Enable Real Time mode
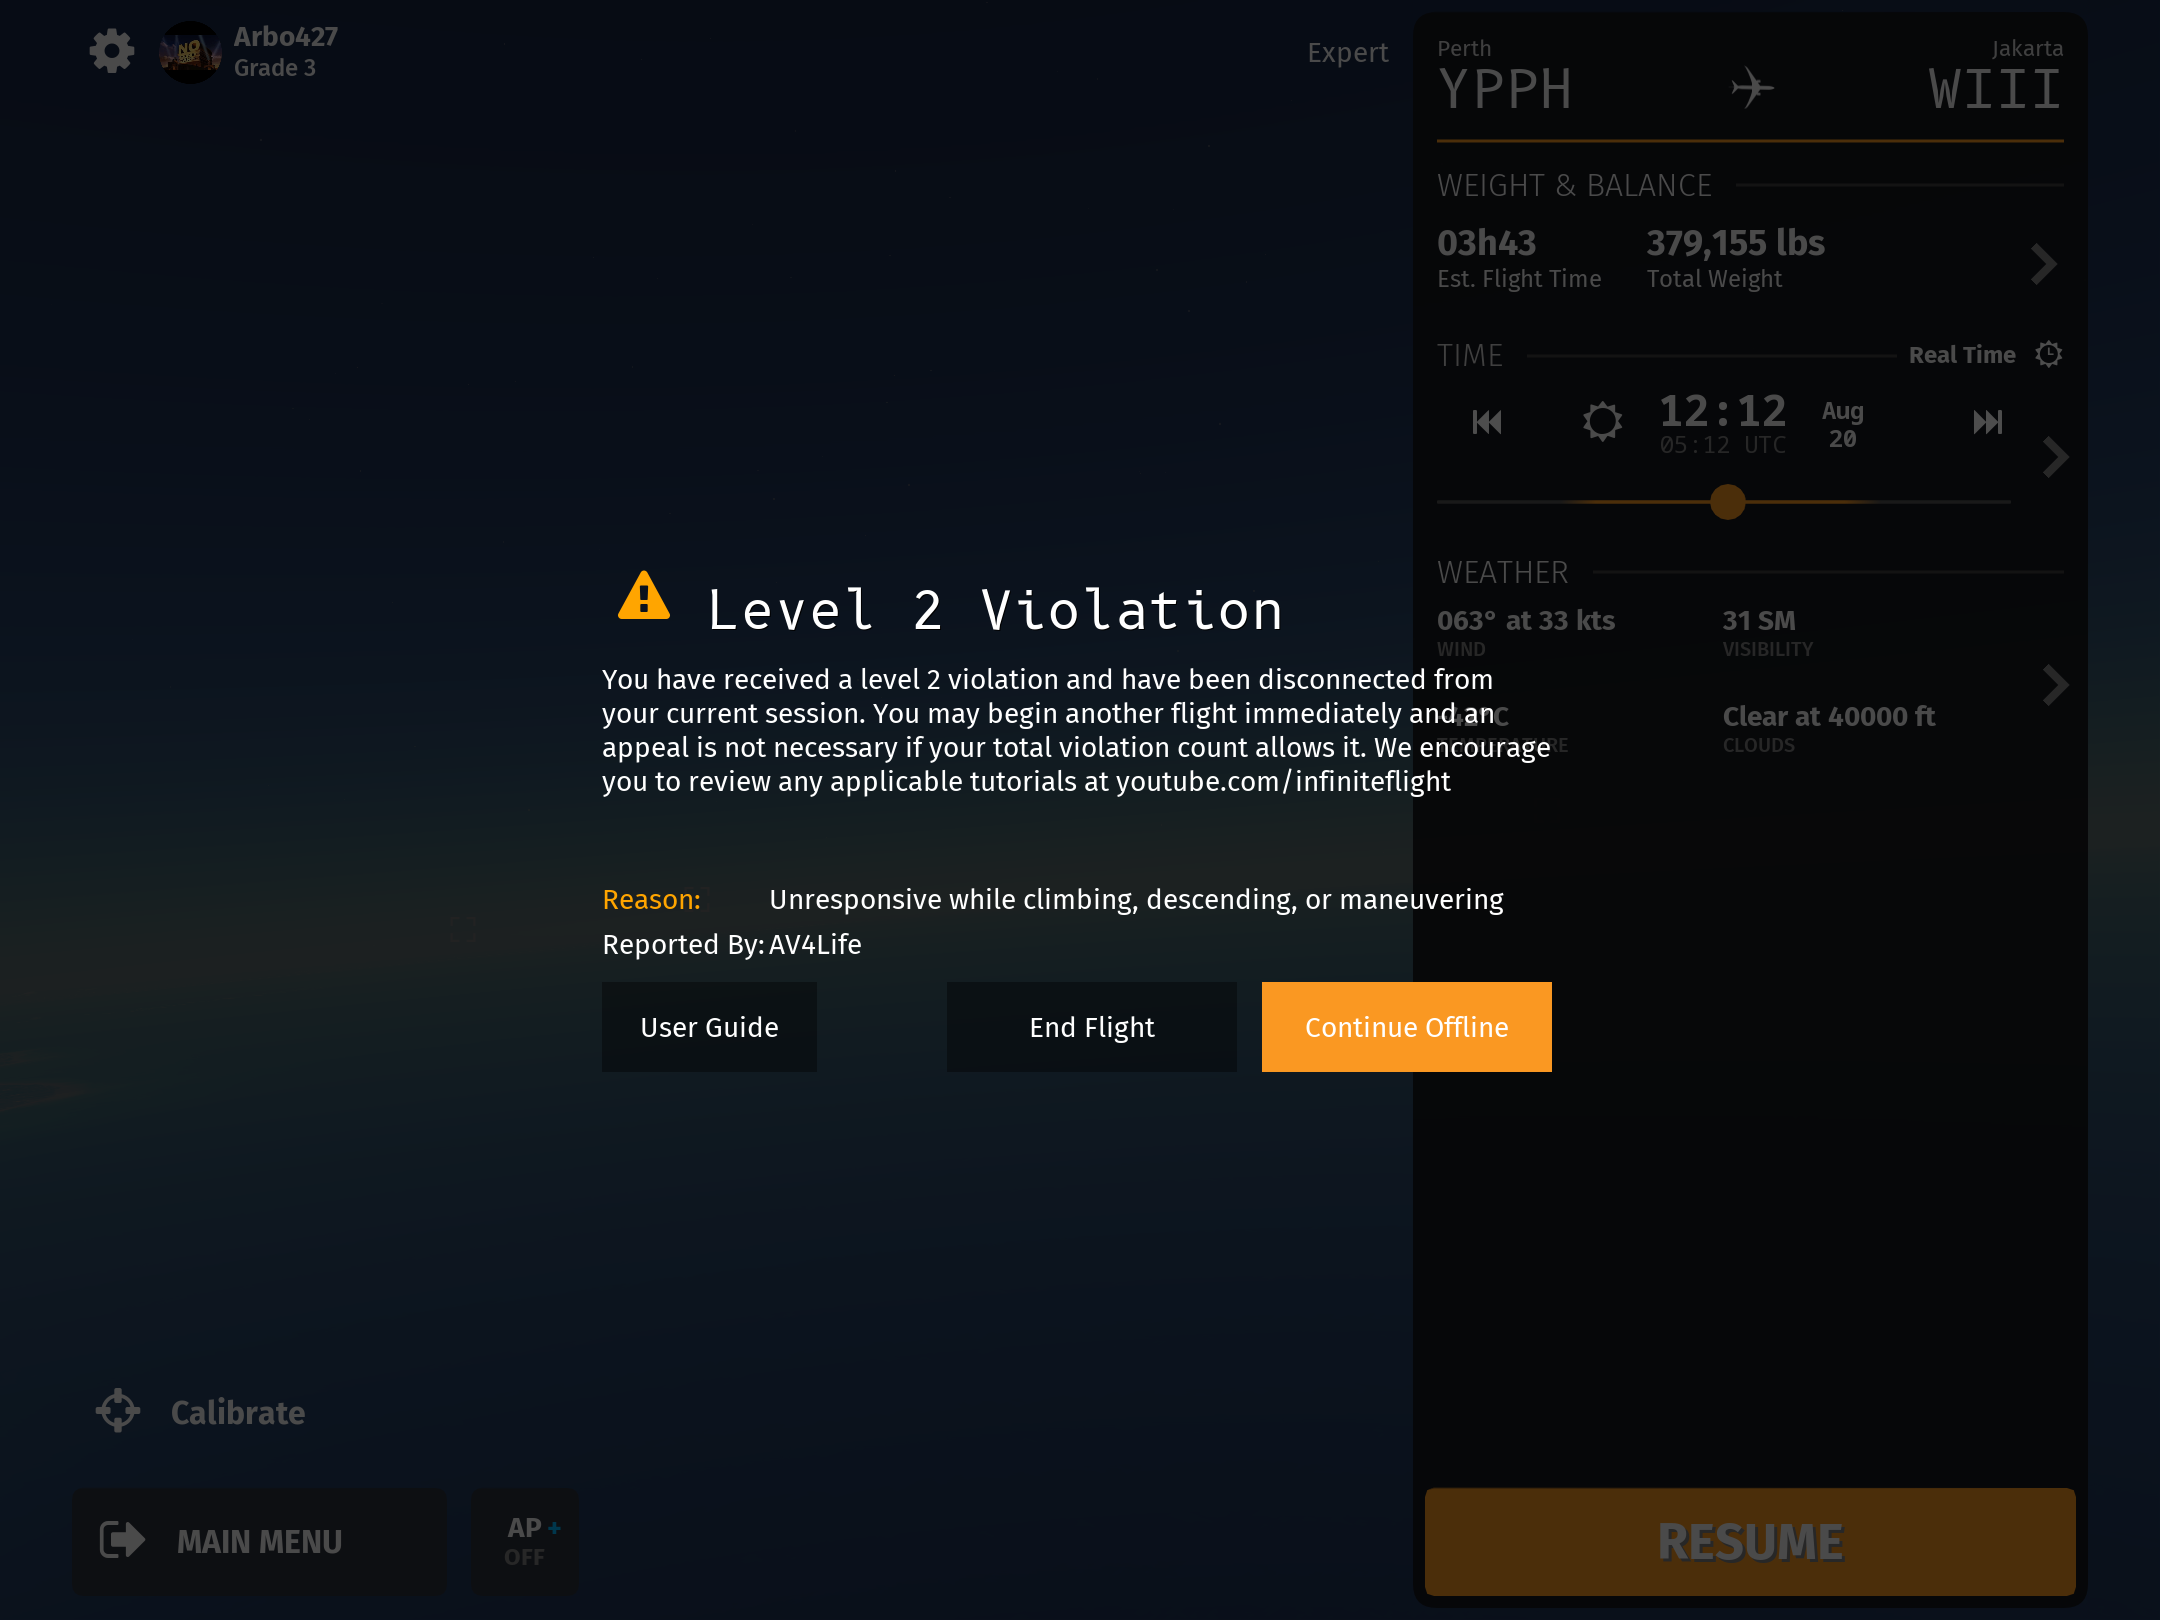The width and height of the screenshot is (2160, 1620). 1961,355
